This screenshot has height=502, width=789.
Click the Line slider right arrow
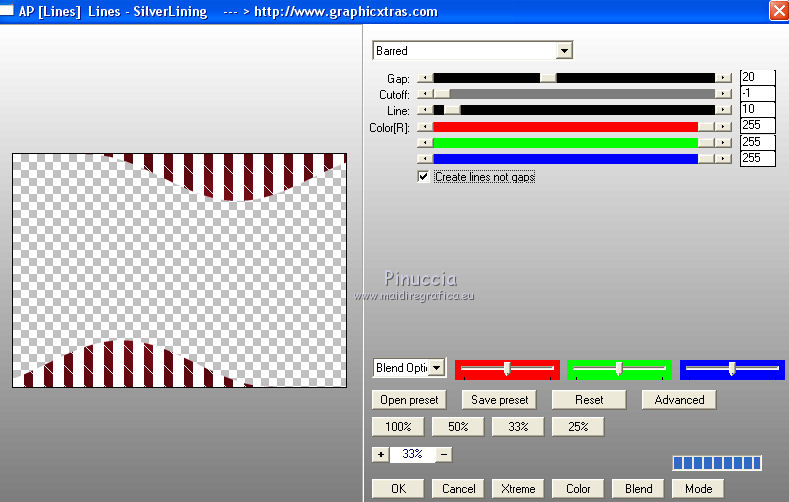tap(723, 110)
